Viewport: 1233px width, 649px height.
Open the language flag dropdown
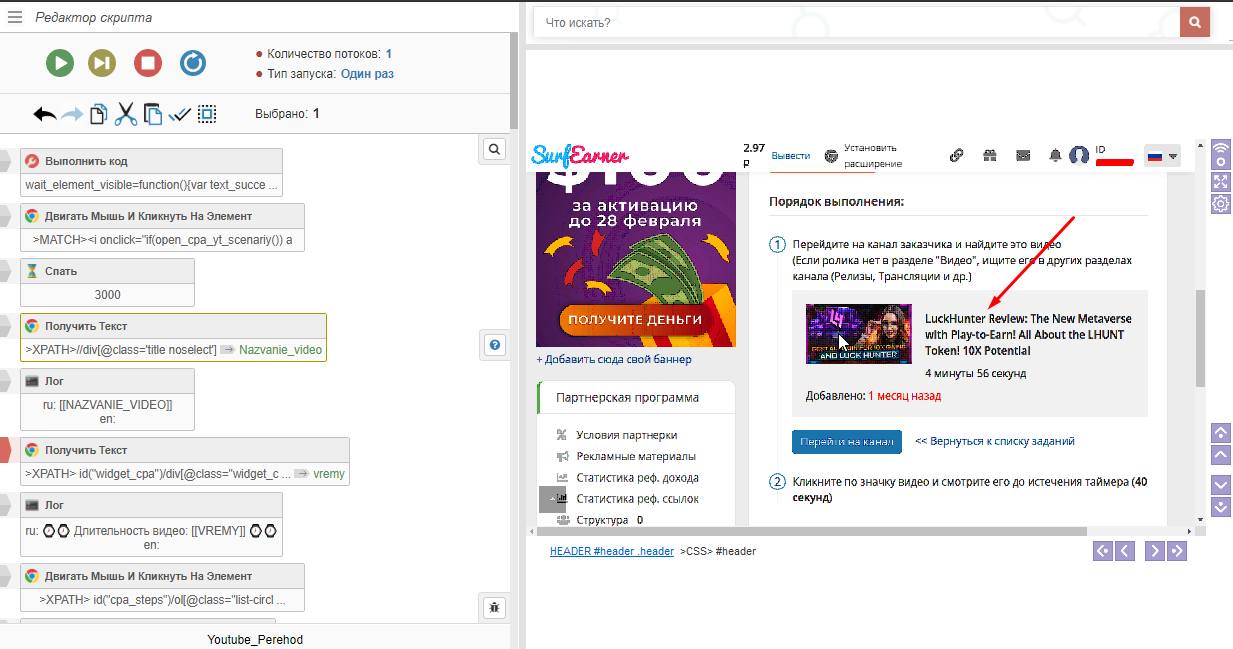(1162, 156)
